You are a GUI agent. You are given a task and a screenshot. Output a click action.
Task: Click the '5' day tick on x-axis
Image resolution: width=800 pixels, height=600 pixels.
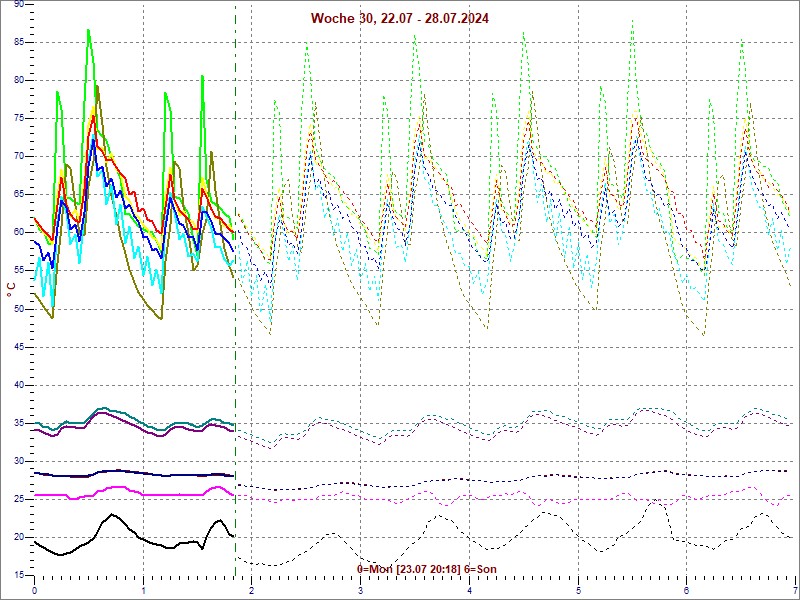[x=578, y=590]
